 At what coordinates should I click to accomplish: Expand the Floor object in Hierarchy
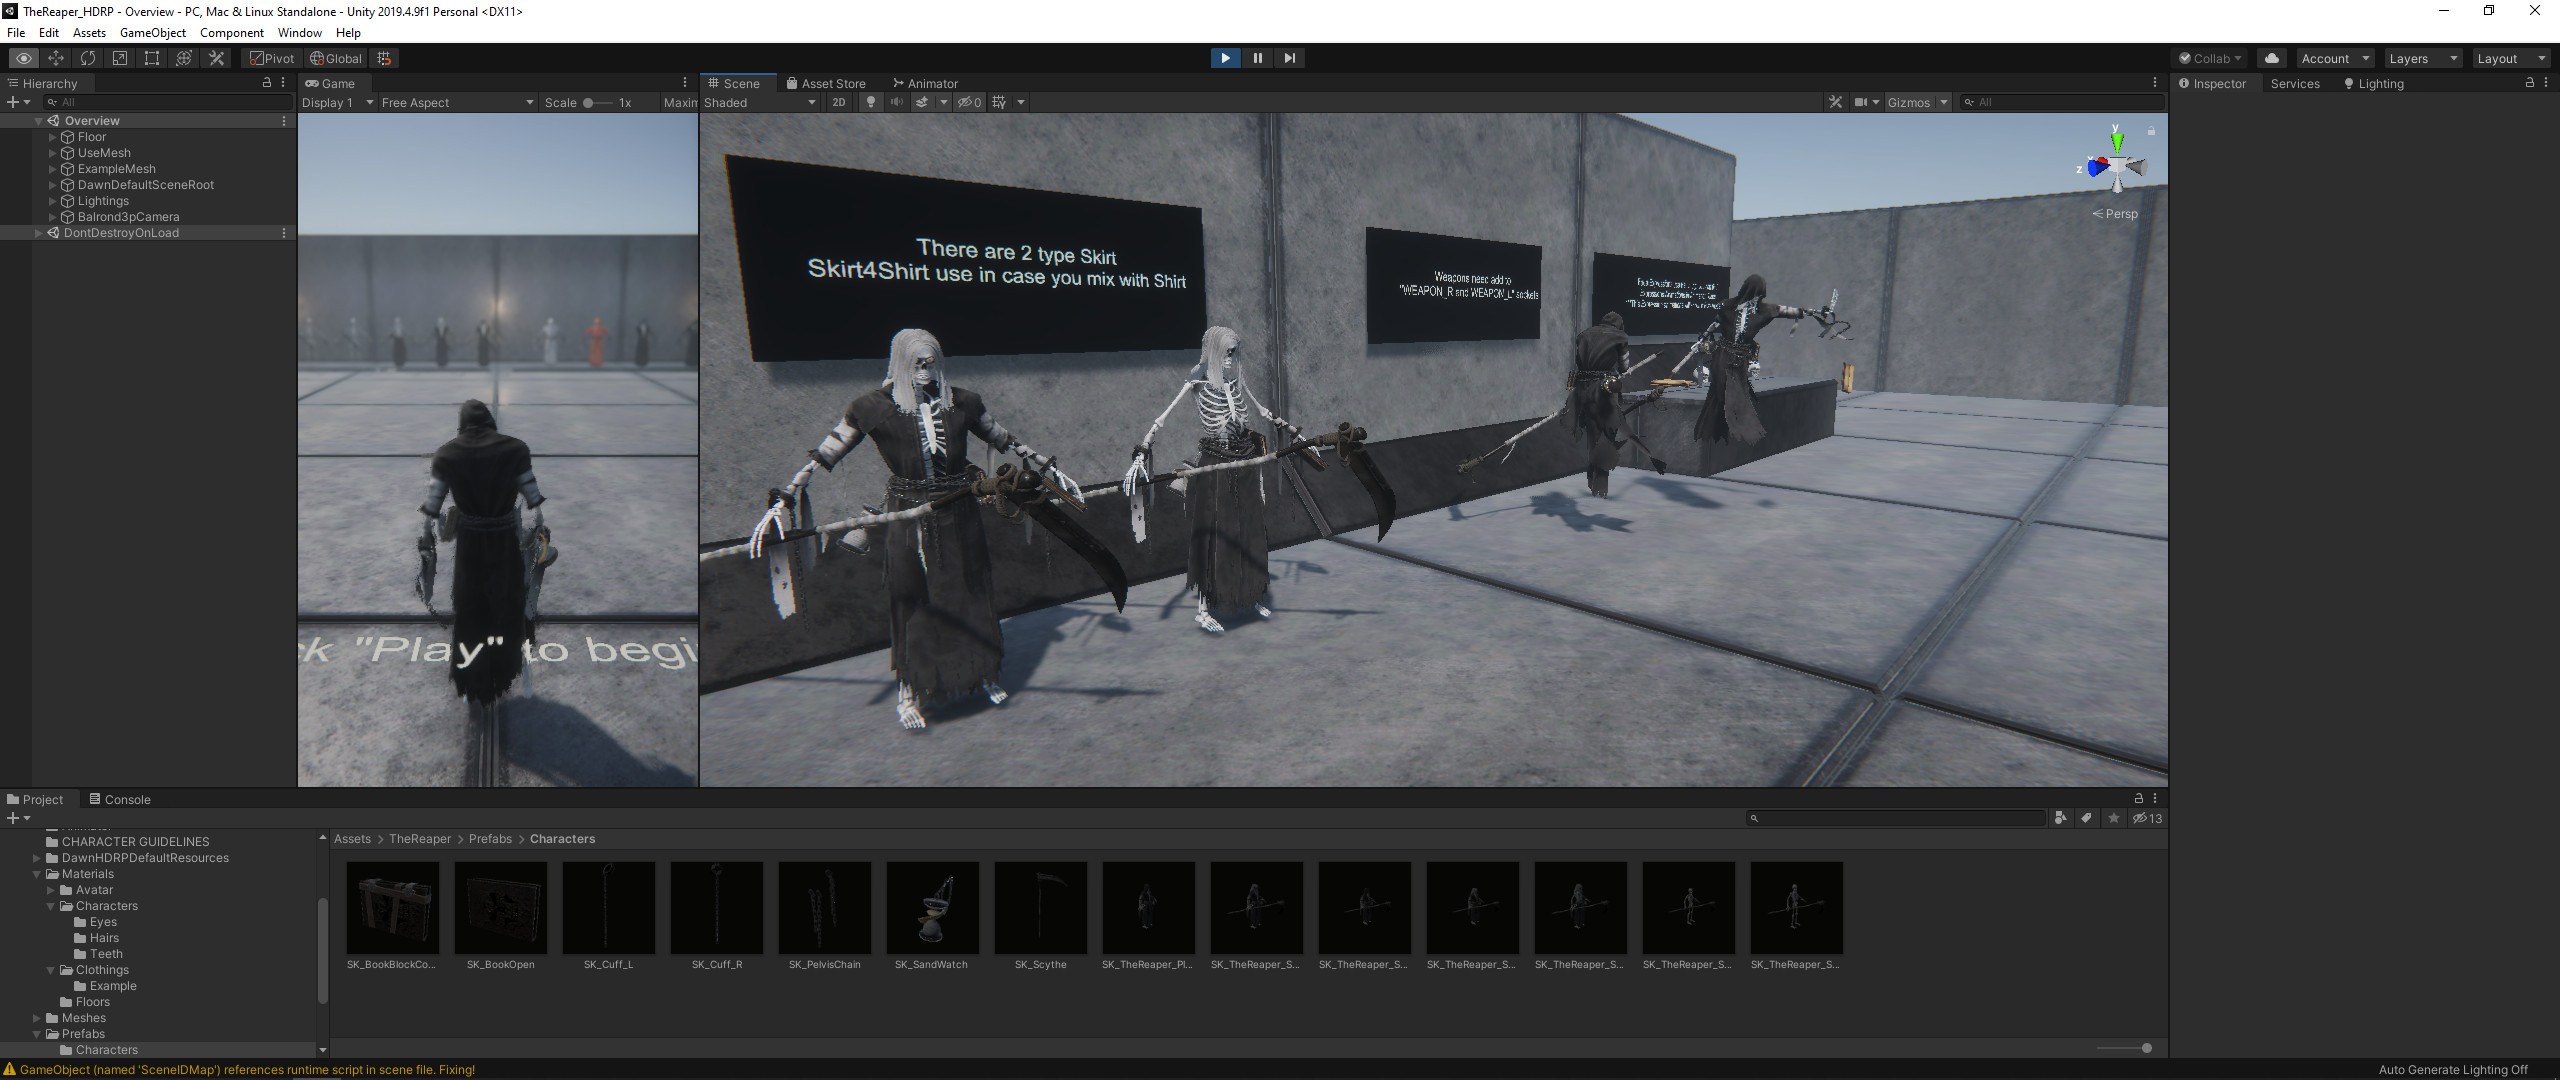tap(53, 137)
